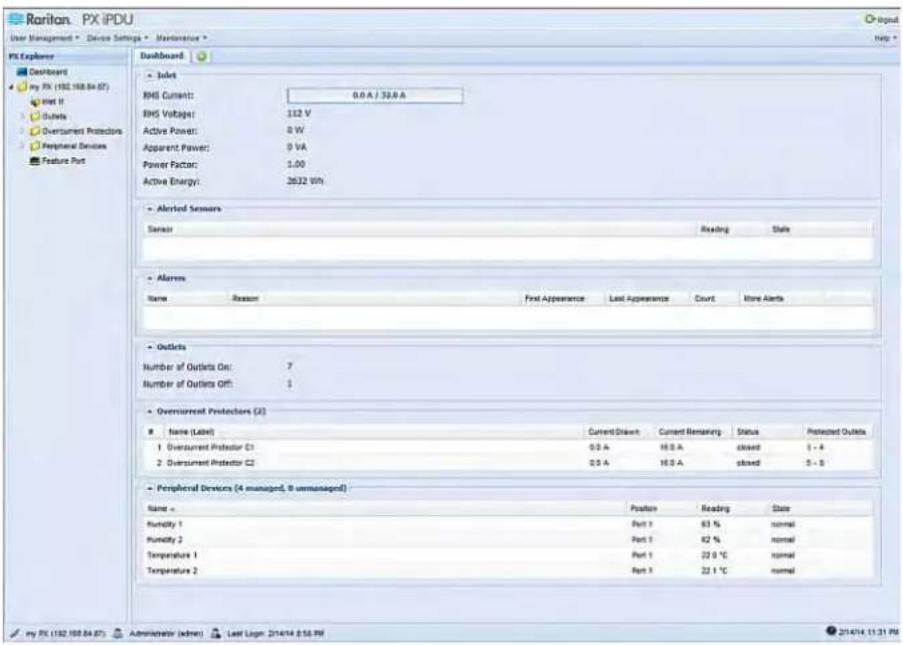Click the Active Energy value
This screenshot has width=903, height=645.
[x=305, y=181]
